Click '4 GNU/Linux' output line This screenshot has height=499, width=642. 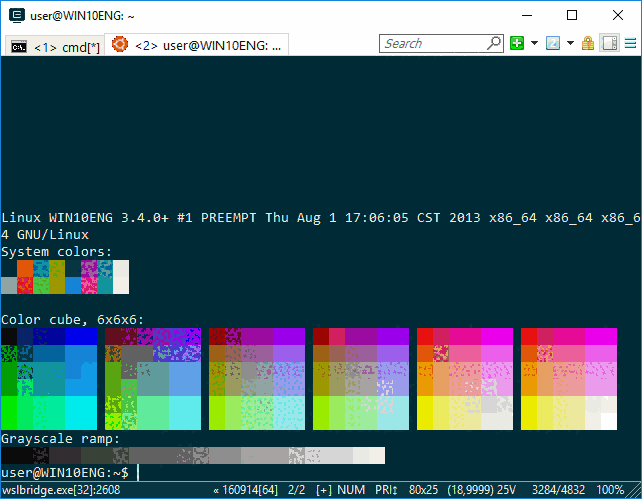click(45, 235)
